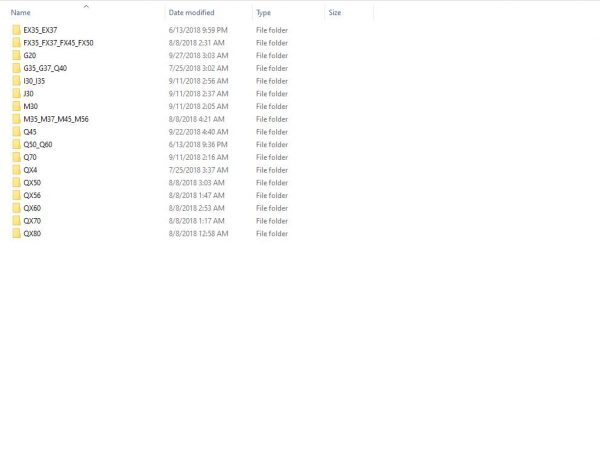Click File folder type in EX35_EX37 row

click(272, 30)
